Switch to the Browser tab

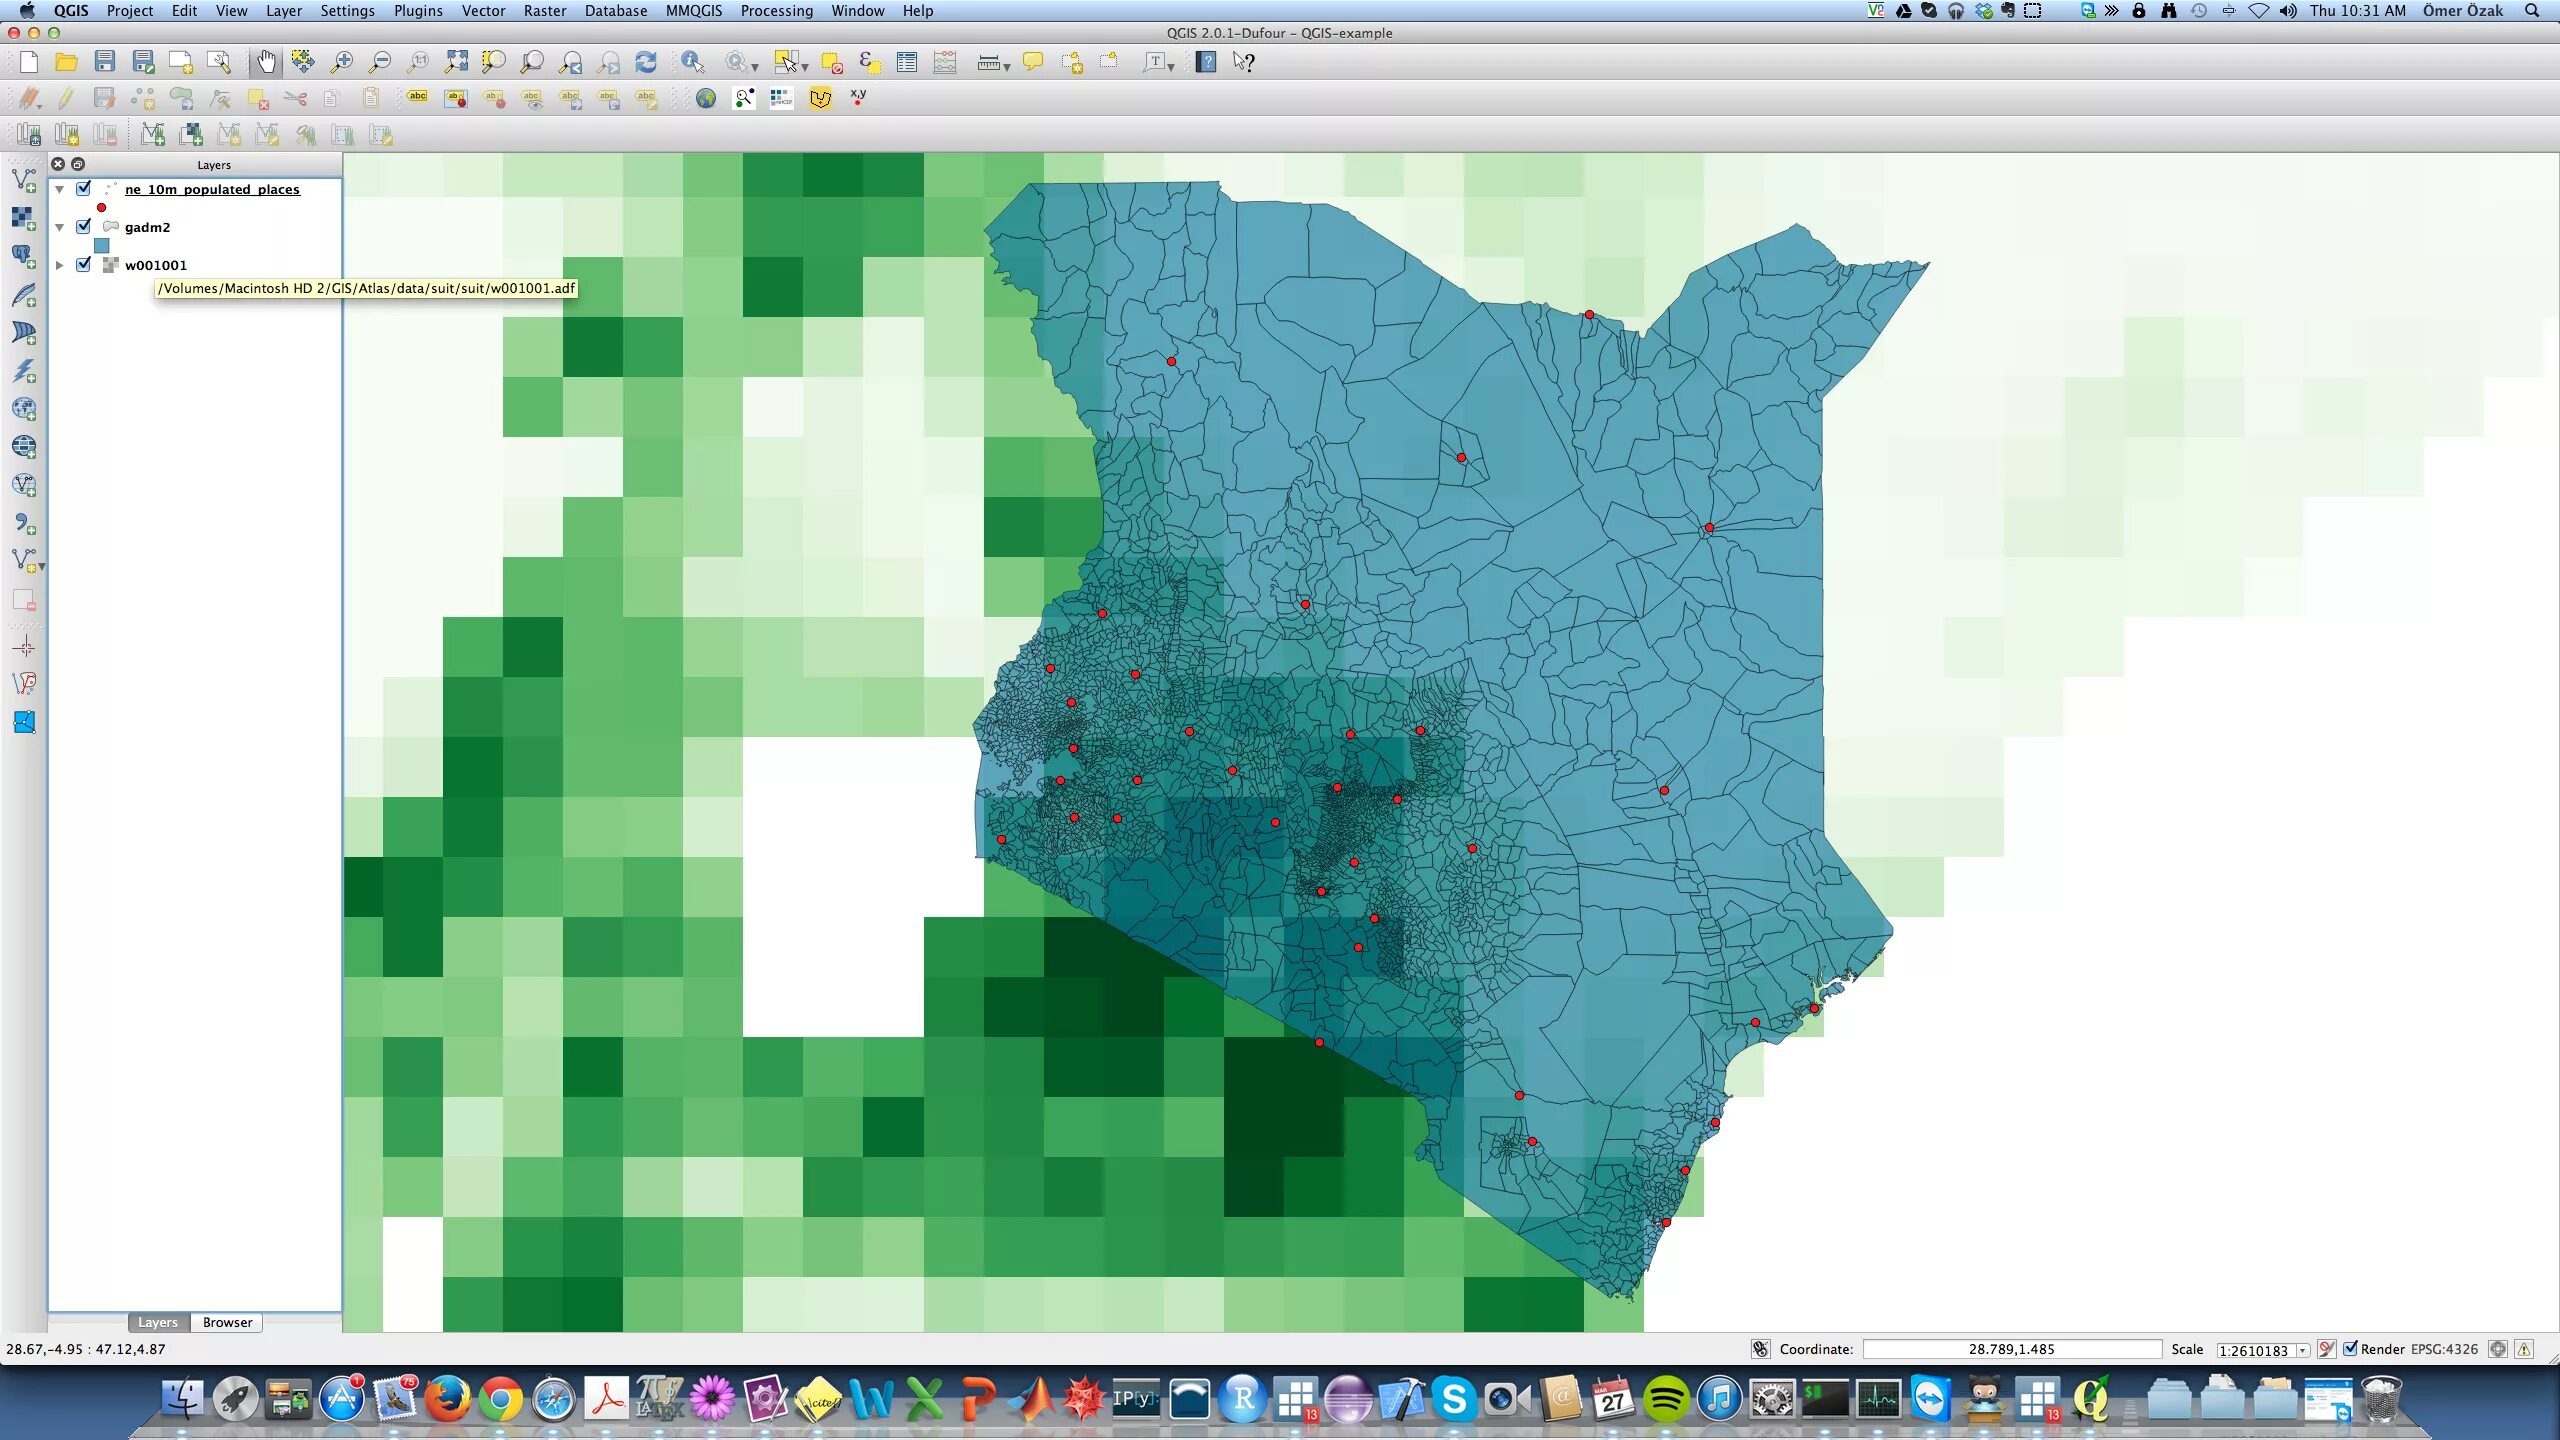pos(227,1322)
